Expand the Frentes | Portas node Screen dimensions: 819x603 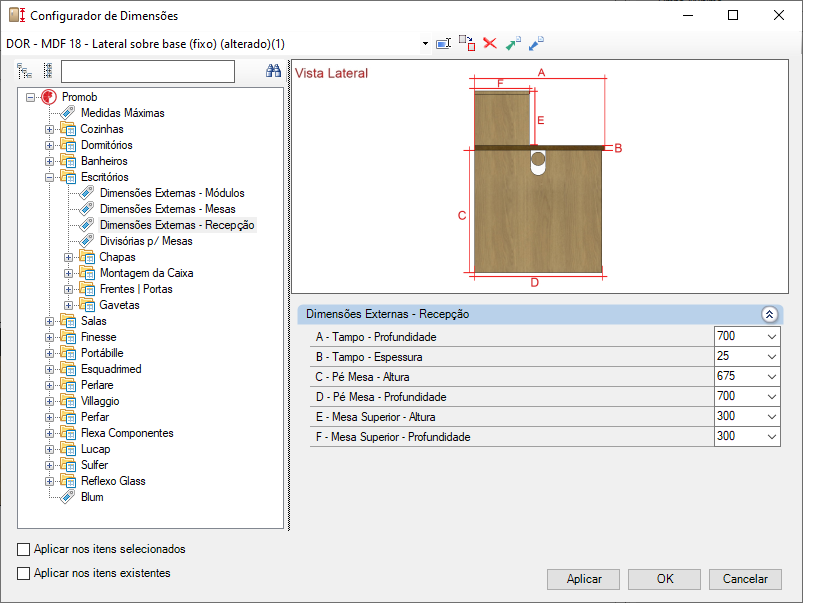(x=68, y=289)
